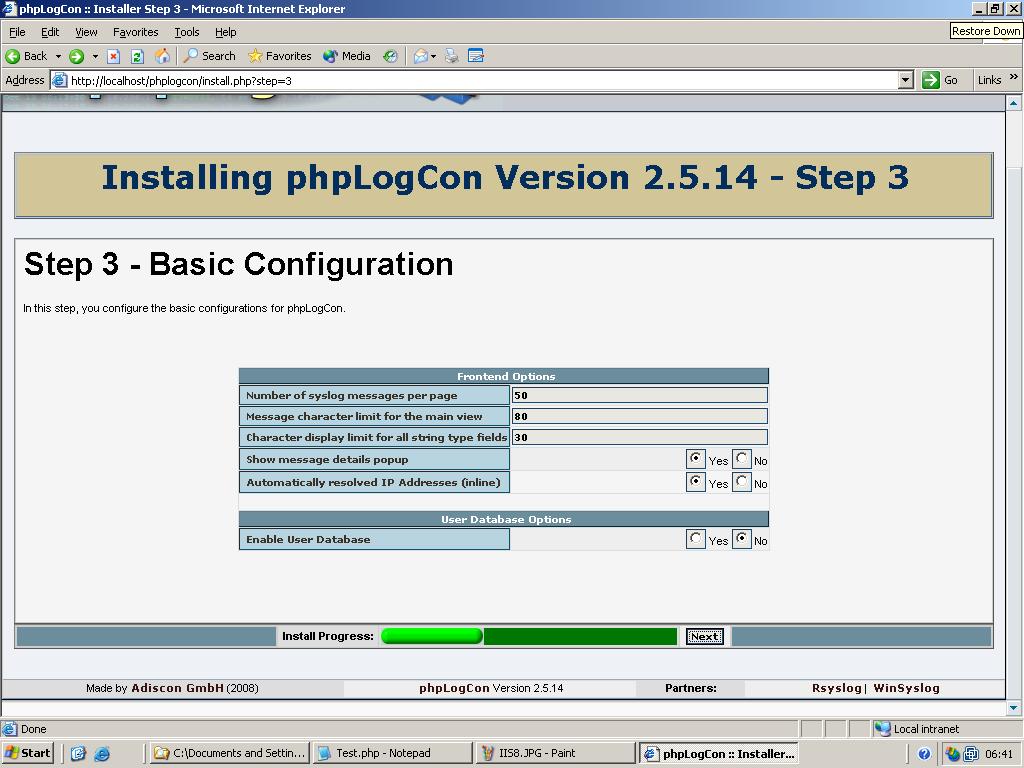1024x768 pixels.
Task: Open the Start menu
Action: pos(27,753)
